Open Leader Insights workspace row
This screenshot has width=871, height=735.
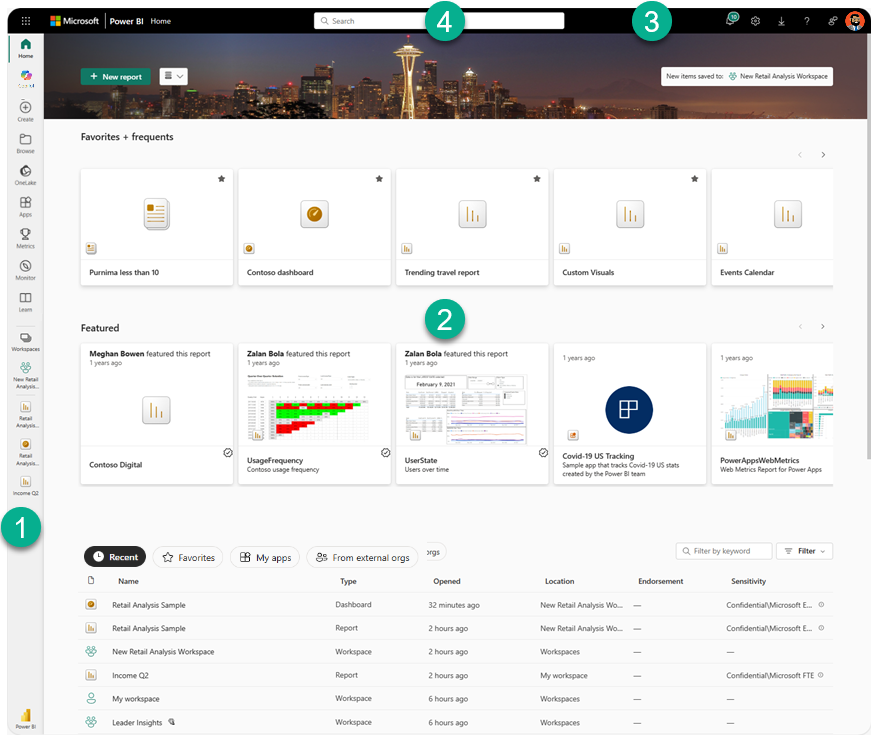tap(455, 722)
